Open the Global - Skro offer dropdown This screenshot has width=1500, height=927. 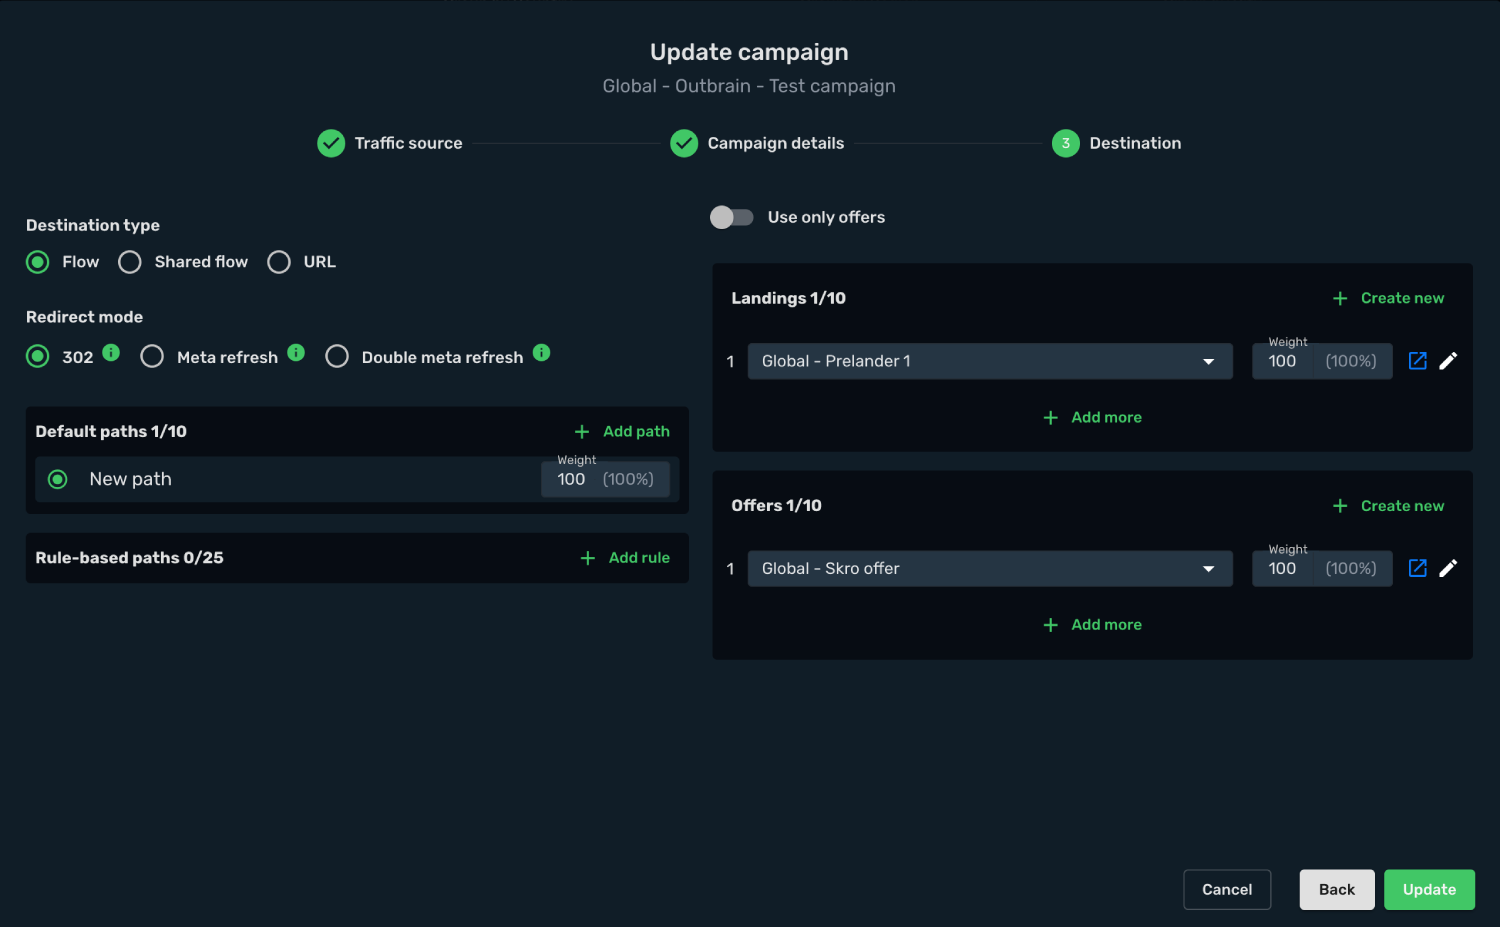(990, 568)
